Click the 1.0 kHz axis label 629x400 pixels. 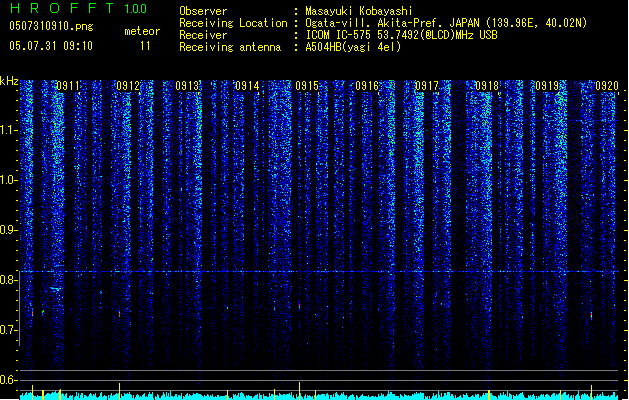coord(8,180)
